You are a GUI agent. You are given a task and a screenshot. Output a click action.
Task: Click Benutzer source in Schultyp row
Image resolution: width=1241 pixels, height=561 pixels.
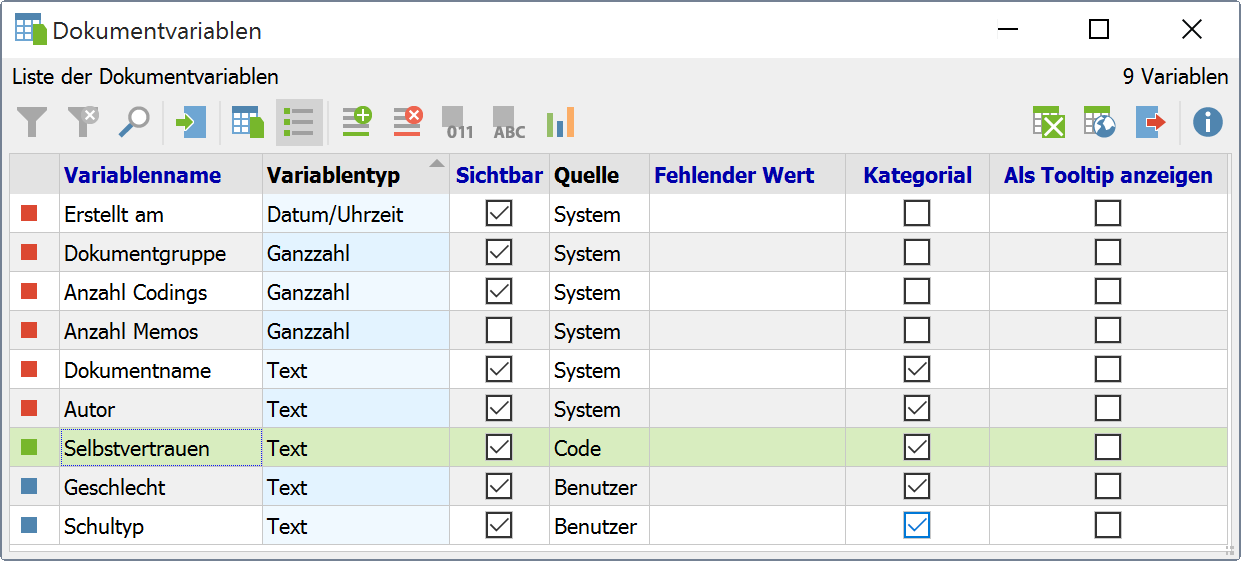coord(599,526)
